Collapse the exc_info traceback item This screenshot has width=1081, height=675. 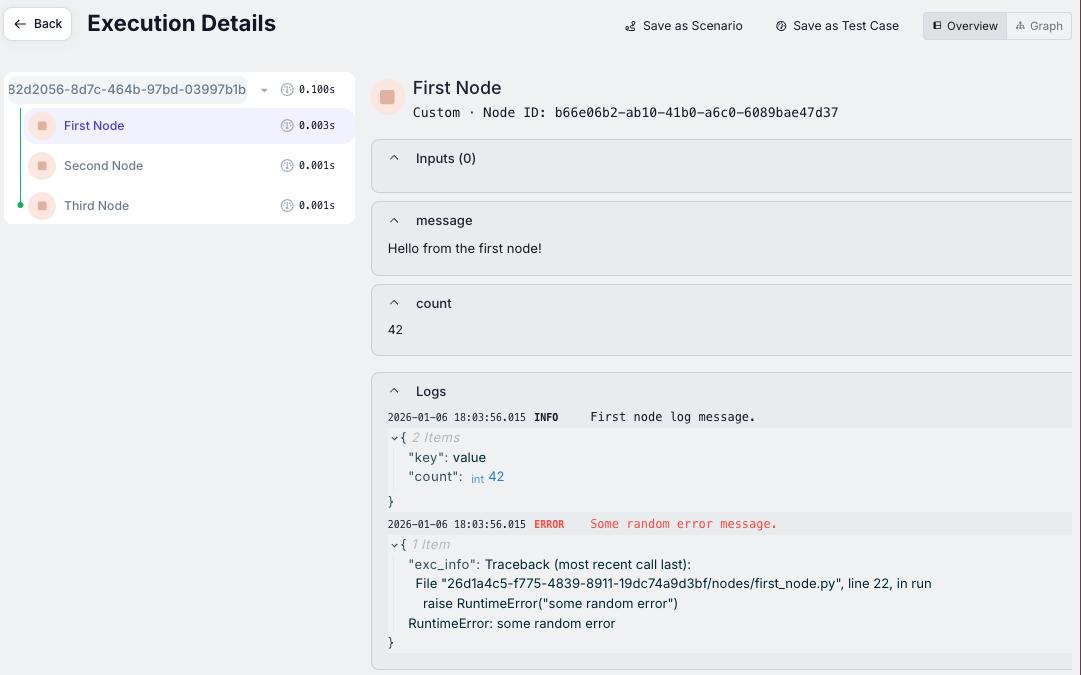click(x=394, y=544)
